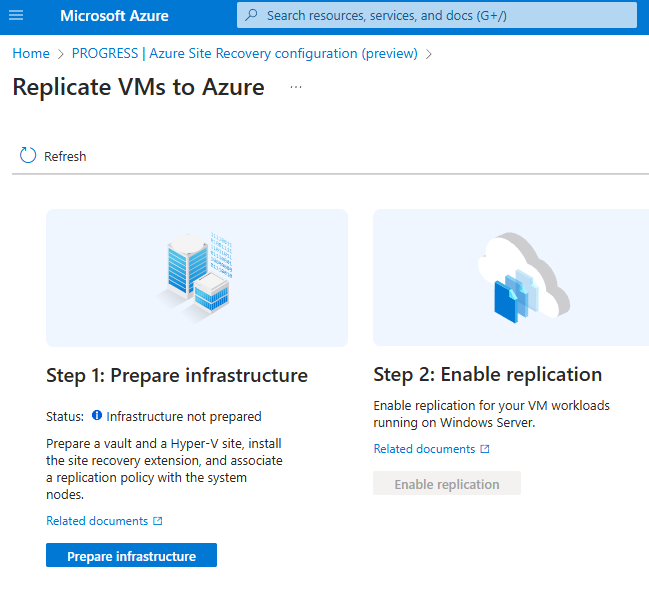This screenshot has width=649, height=595.
Task: Open the PROGRESS Azure Site Recovery breadcrumb
Action: [245, 53]
